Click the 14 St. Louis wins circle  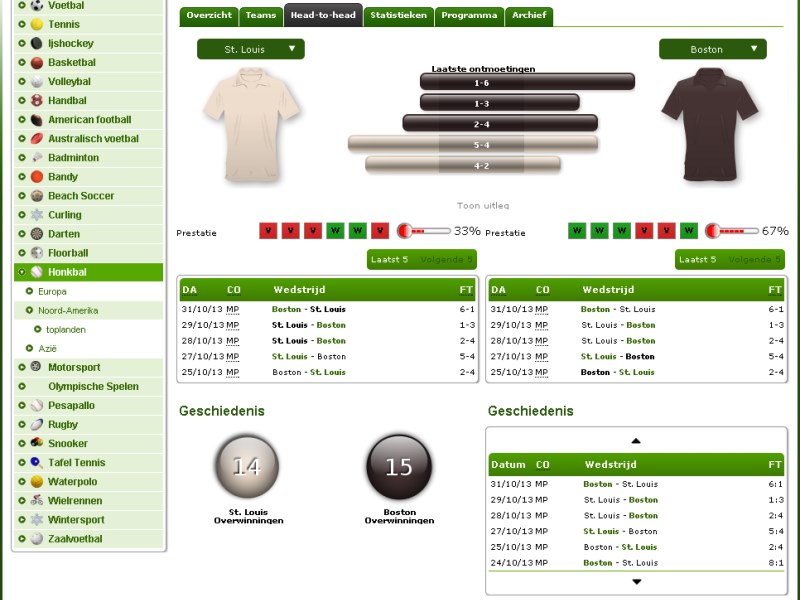coord(247,466)
